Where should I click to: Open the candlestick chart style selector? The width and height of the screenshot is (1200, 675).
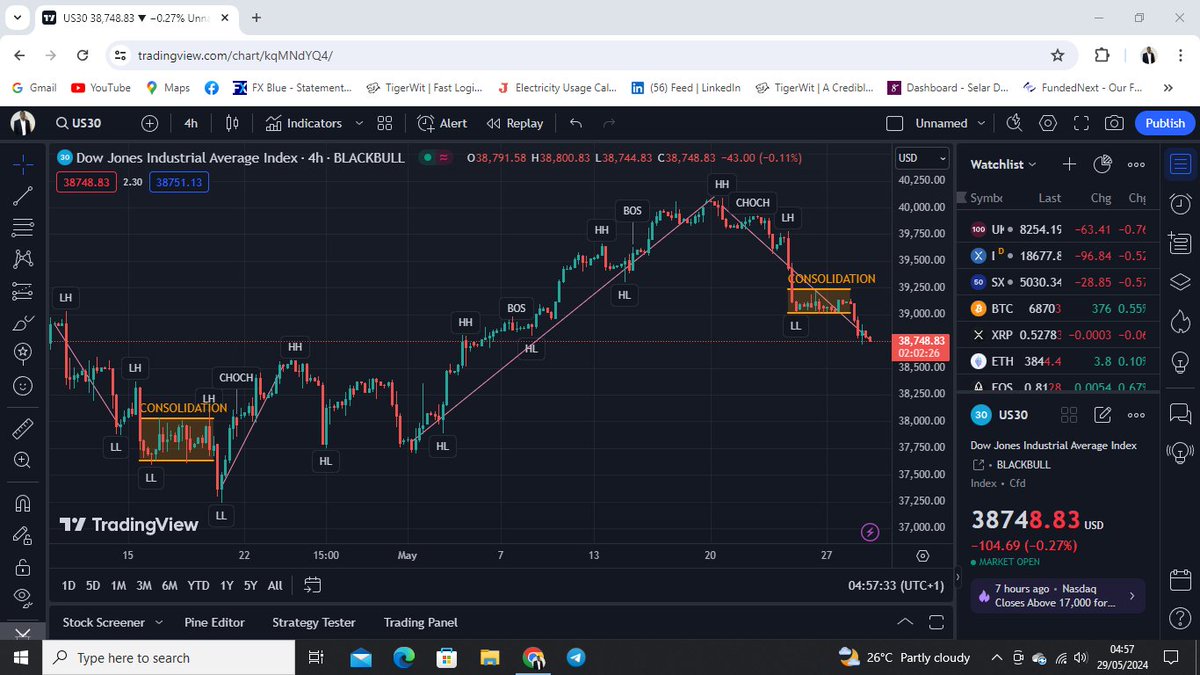tap(232, 123)
